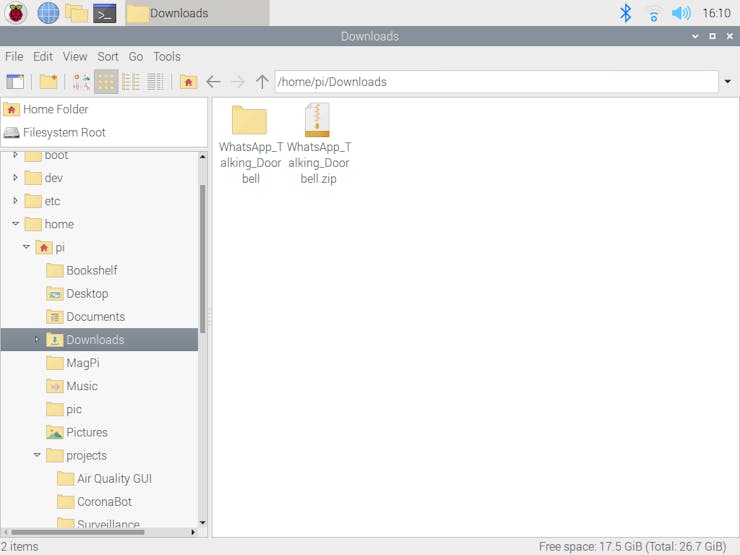Open the Edit menu
The width and height of the screenshot is (740, 555).
[x=43, y=57]
